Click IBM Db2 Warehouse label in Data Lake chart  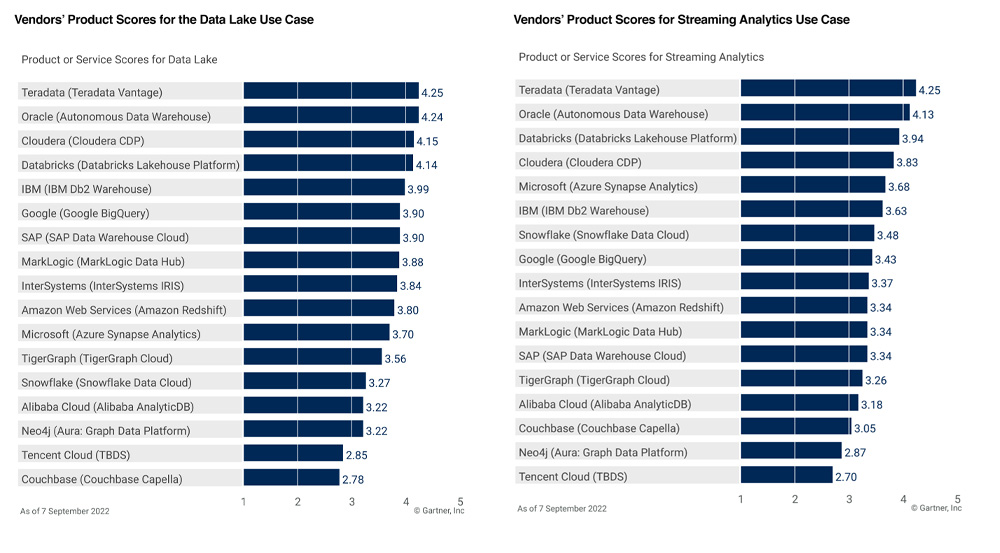click(86, 189)
